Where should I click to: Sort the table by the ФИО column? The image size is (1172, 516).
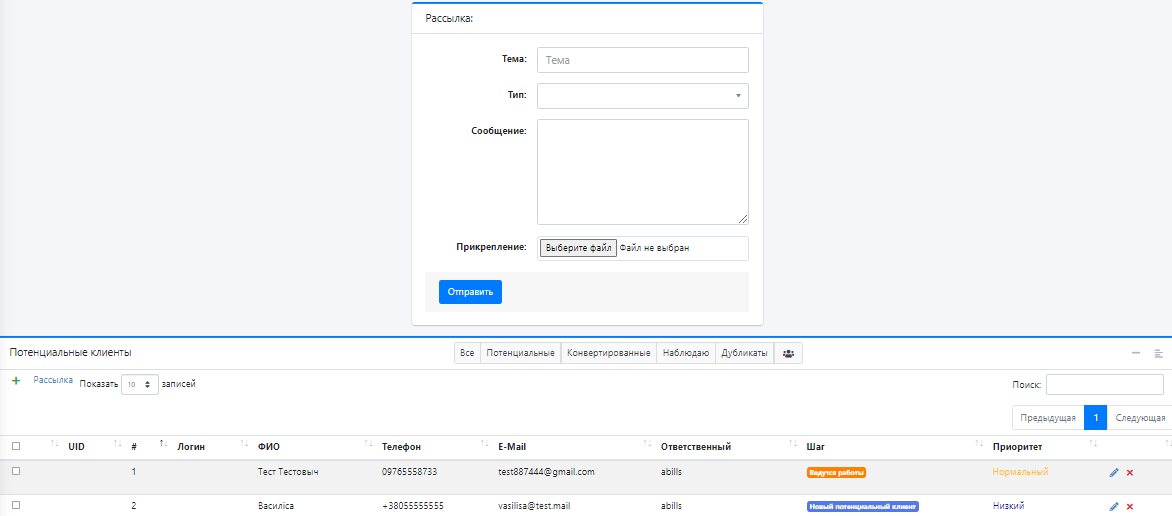coord(270,446)
